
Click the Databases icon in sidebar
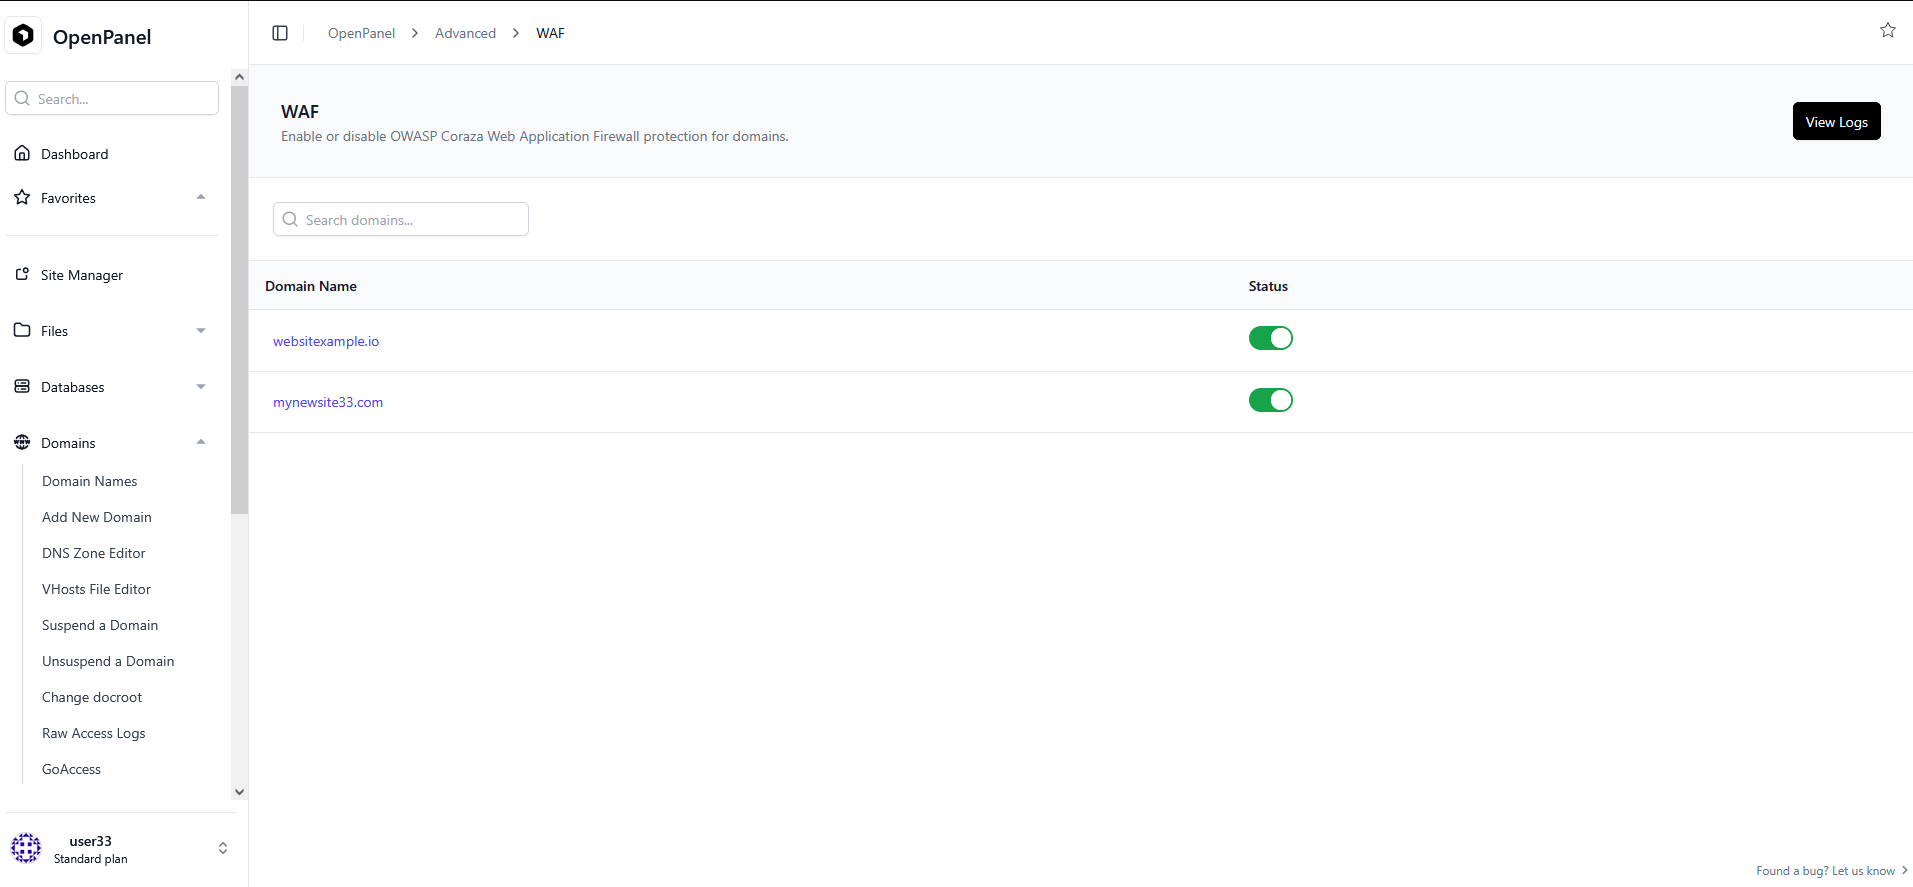22,386
